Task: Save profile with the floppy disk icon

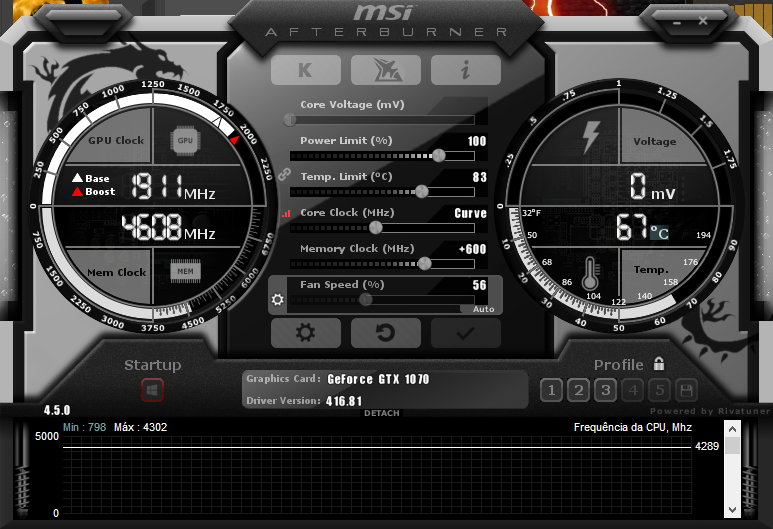Action: 686,391
